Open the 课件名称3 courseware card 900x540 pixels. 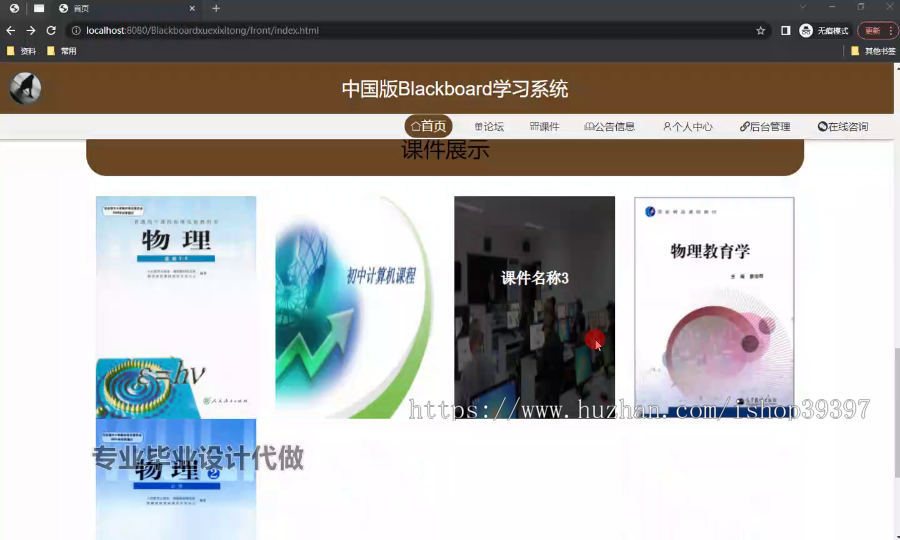pyautogui.click(x=534, y=307)
